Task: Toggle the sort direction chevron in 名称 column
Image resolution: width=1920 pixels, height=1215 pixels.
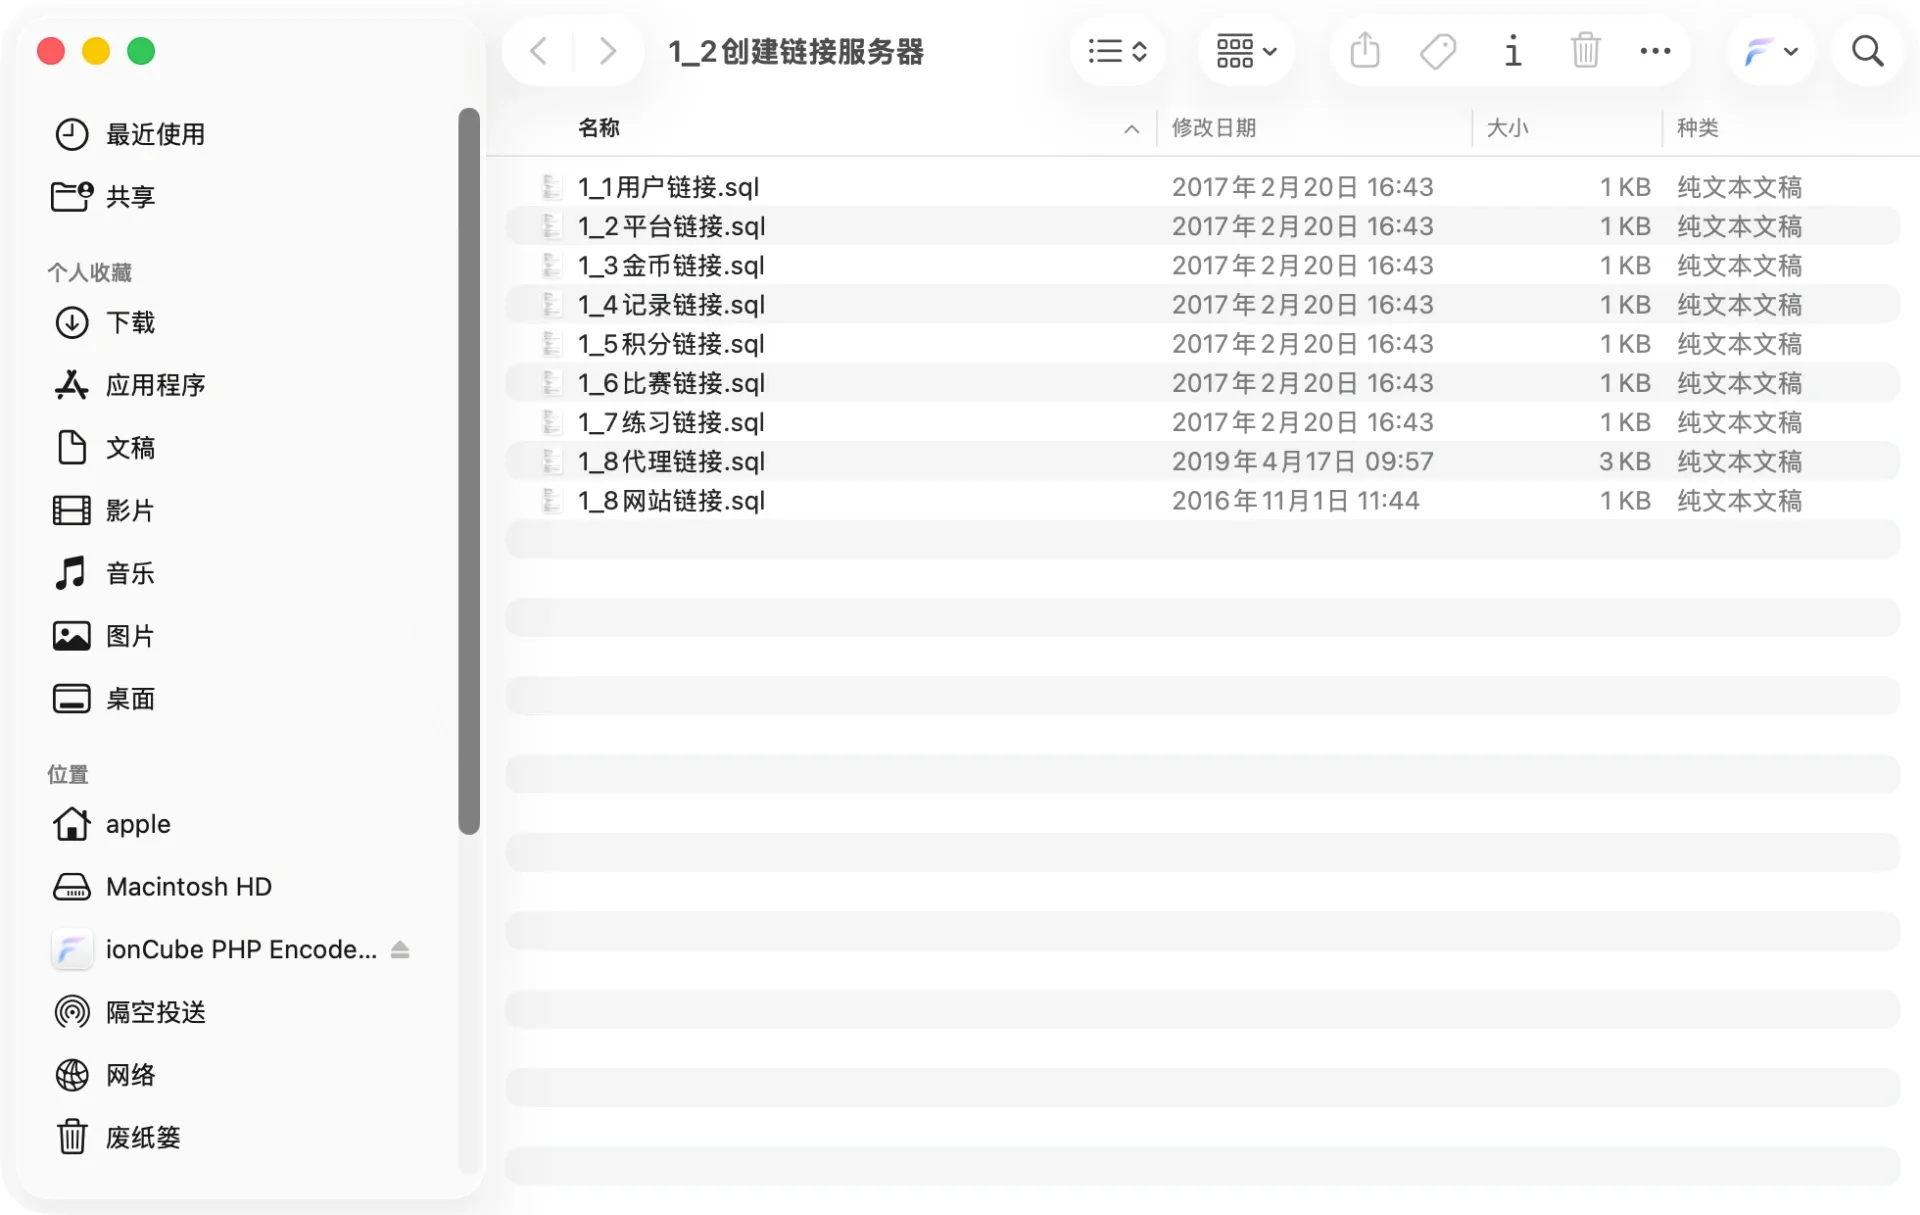Action: point(1131,129)
